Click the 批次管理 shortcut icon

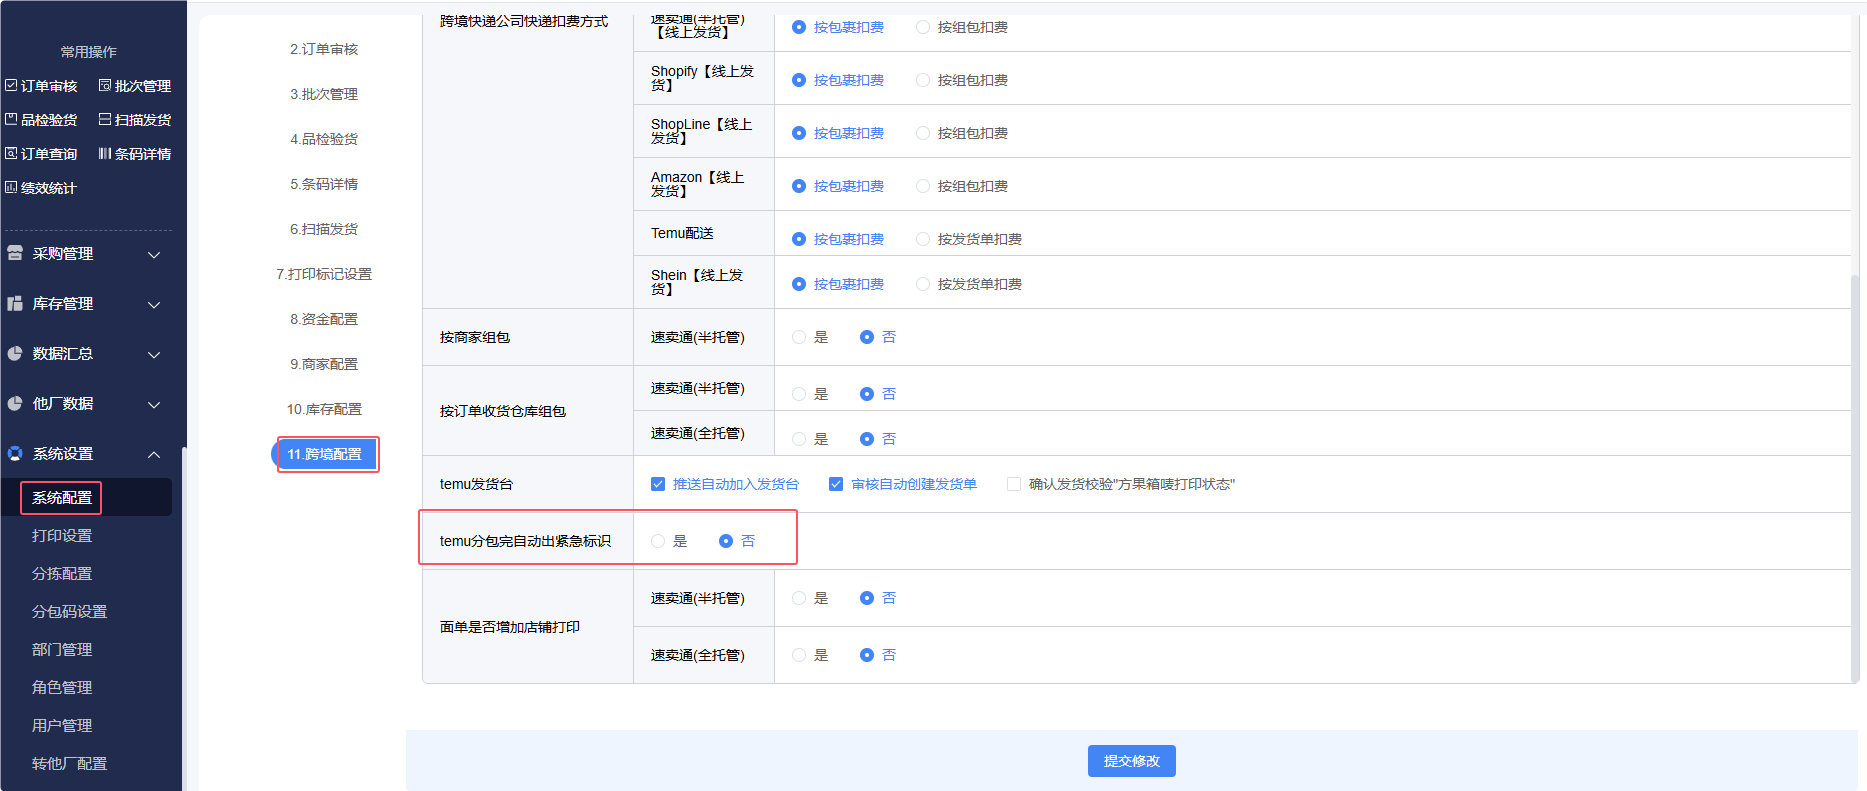tap(105, 86)
